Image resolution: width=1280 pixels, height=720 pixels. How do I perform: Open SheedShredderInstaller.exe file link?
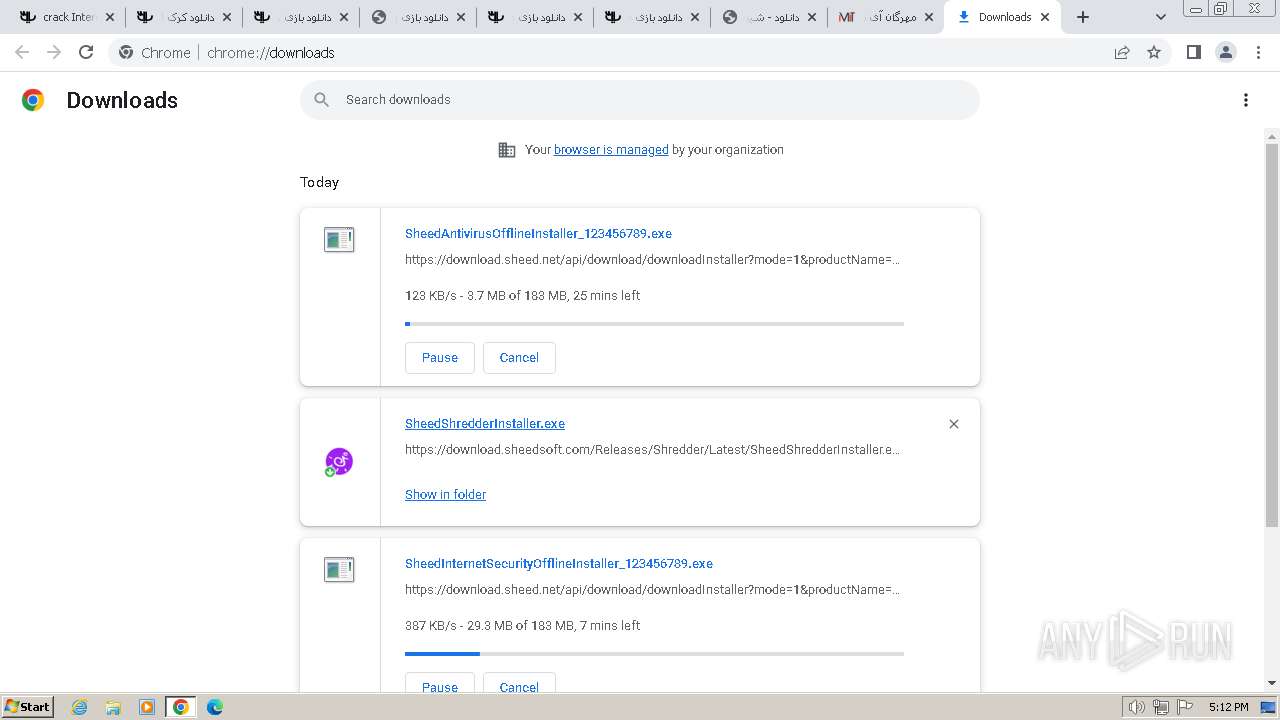click(485, 424)
